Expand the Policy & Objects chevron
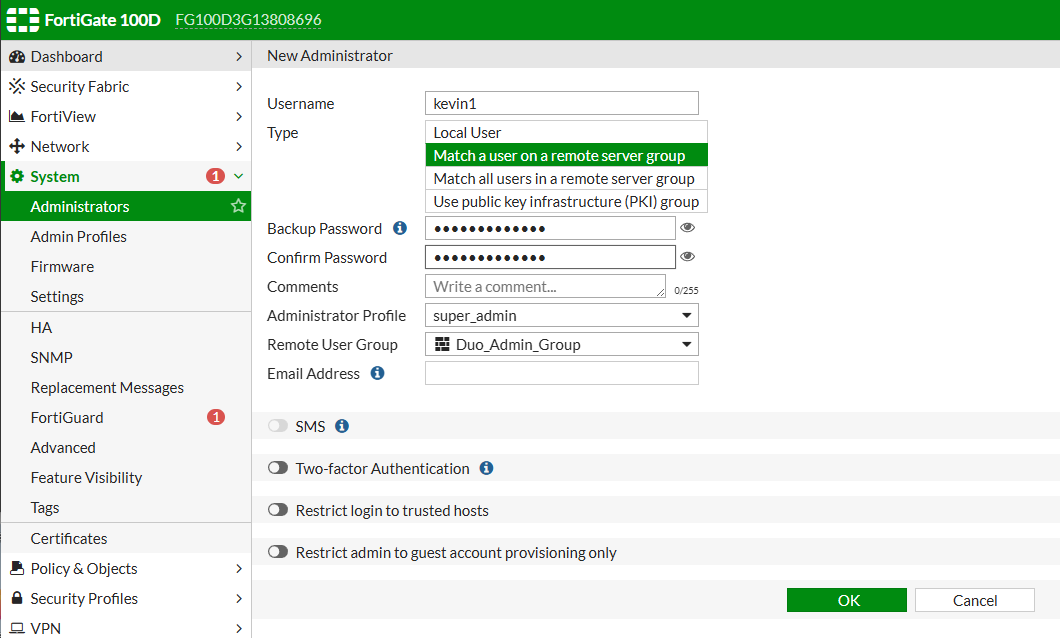The image size is (1060, 638). [239, 568]
